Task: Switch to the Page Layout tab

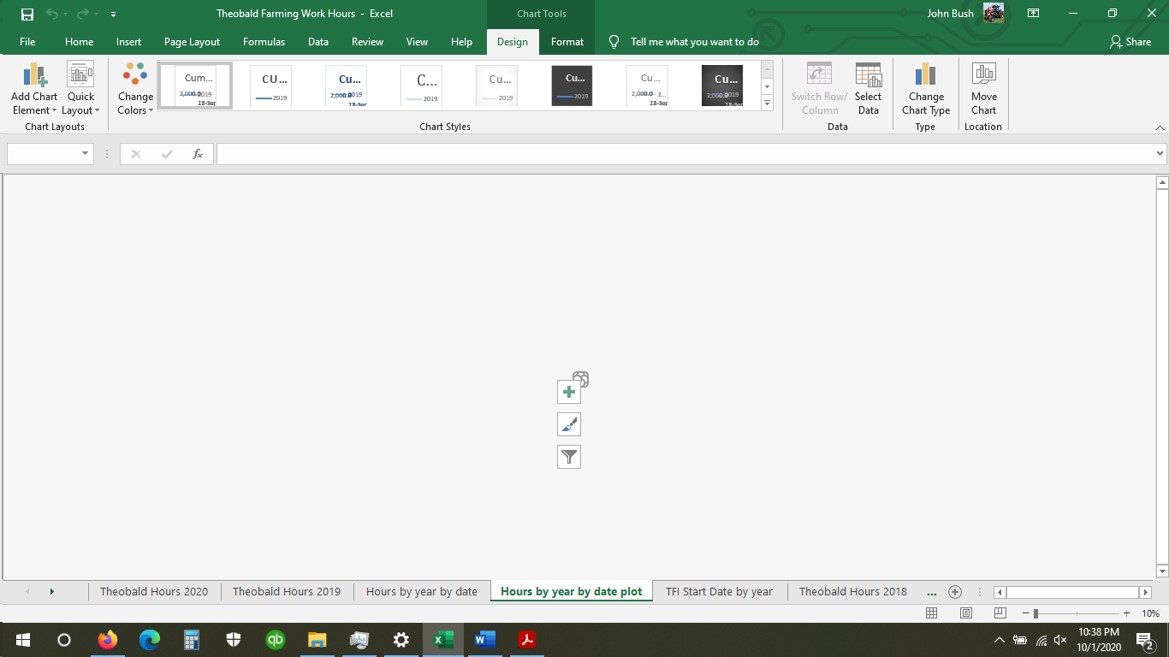Action: click(192, 42)
